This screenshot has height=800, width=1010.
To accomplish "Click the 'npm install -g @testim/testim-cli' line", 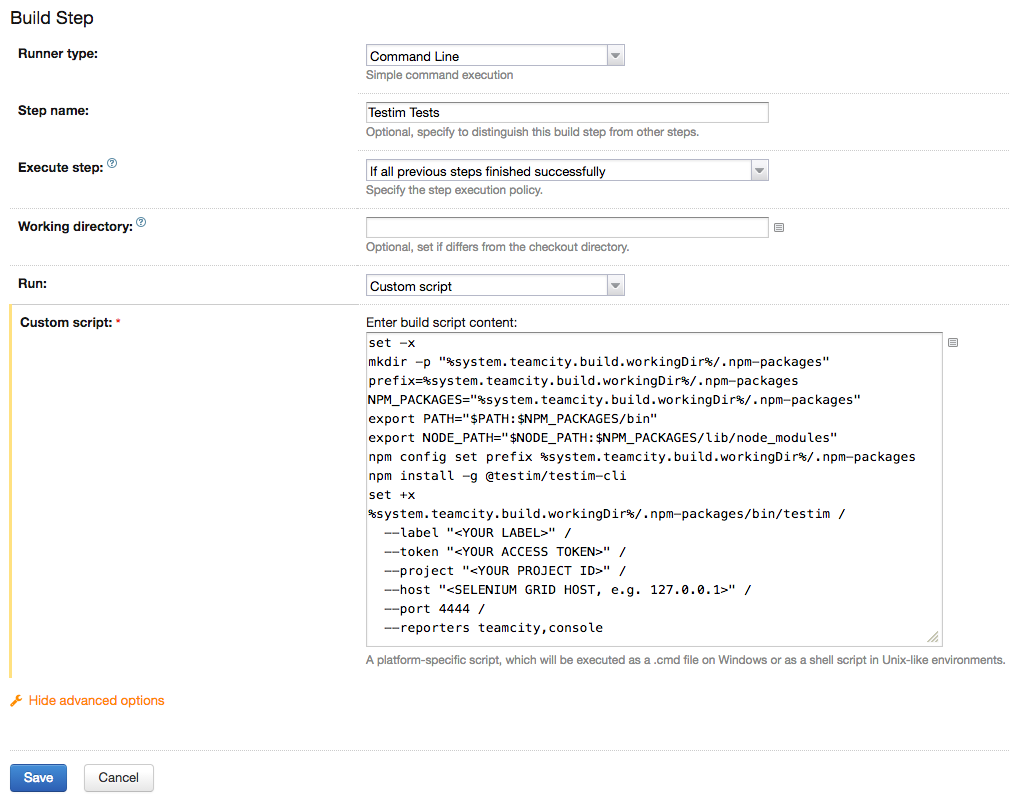I will point(497,475).
